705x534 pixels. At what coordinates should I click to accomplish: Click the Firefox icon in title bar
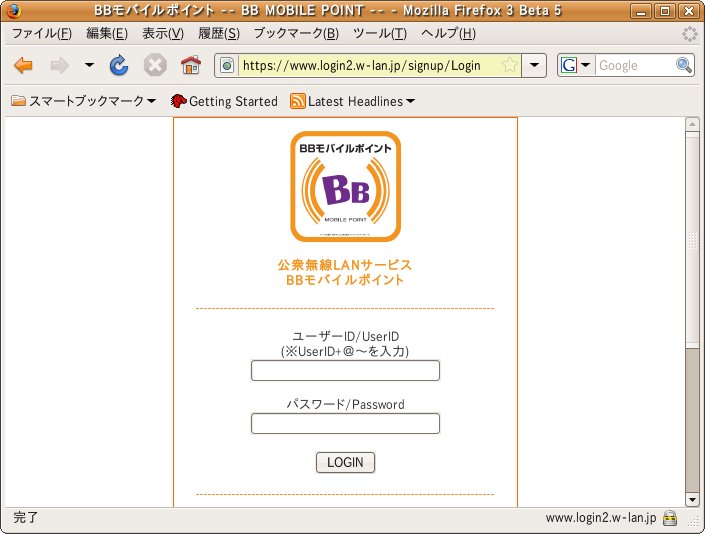click(x=13, y=10)
